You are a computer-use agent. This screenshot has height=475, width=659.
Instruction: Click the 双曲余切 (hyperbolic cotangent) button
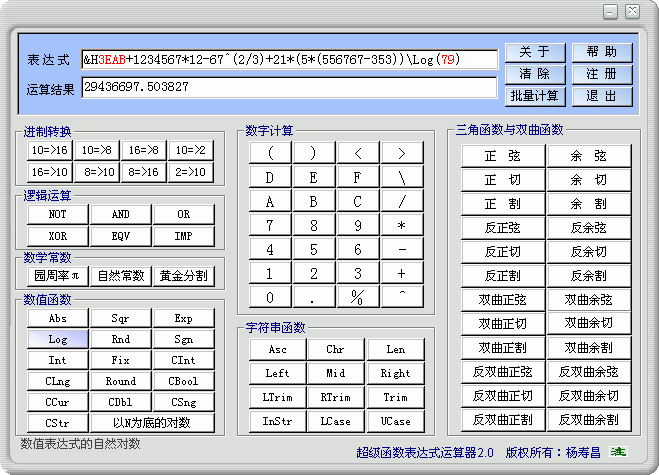point(589,324)
